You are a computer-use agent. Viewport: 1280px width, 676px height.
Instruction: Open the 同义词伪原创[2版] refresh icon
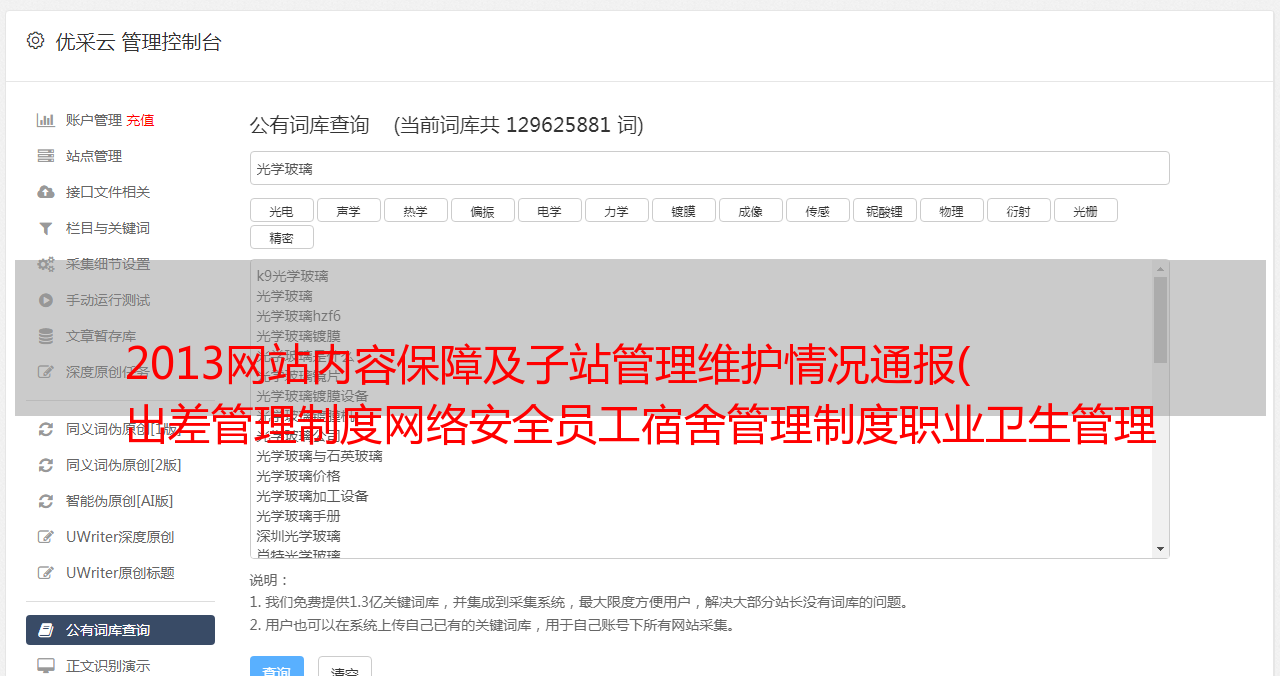[46, 465]
